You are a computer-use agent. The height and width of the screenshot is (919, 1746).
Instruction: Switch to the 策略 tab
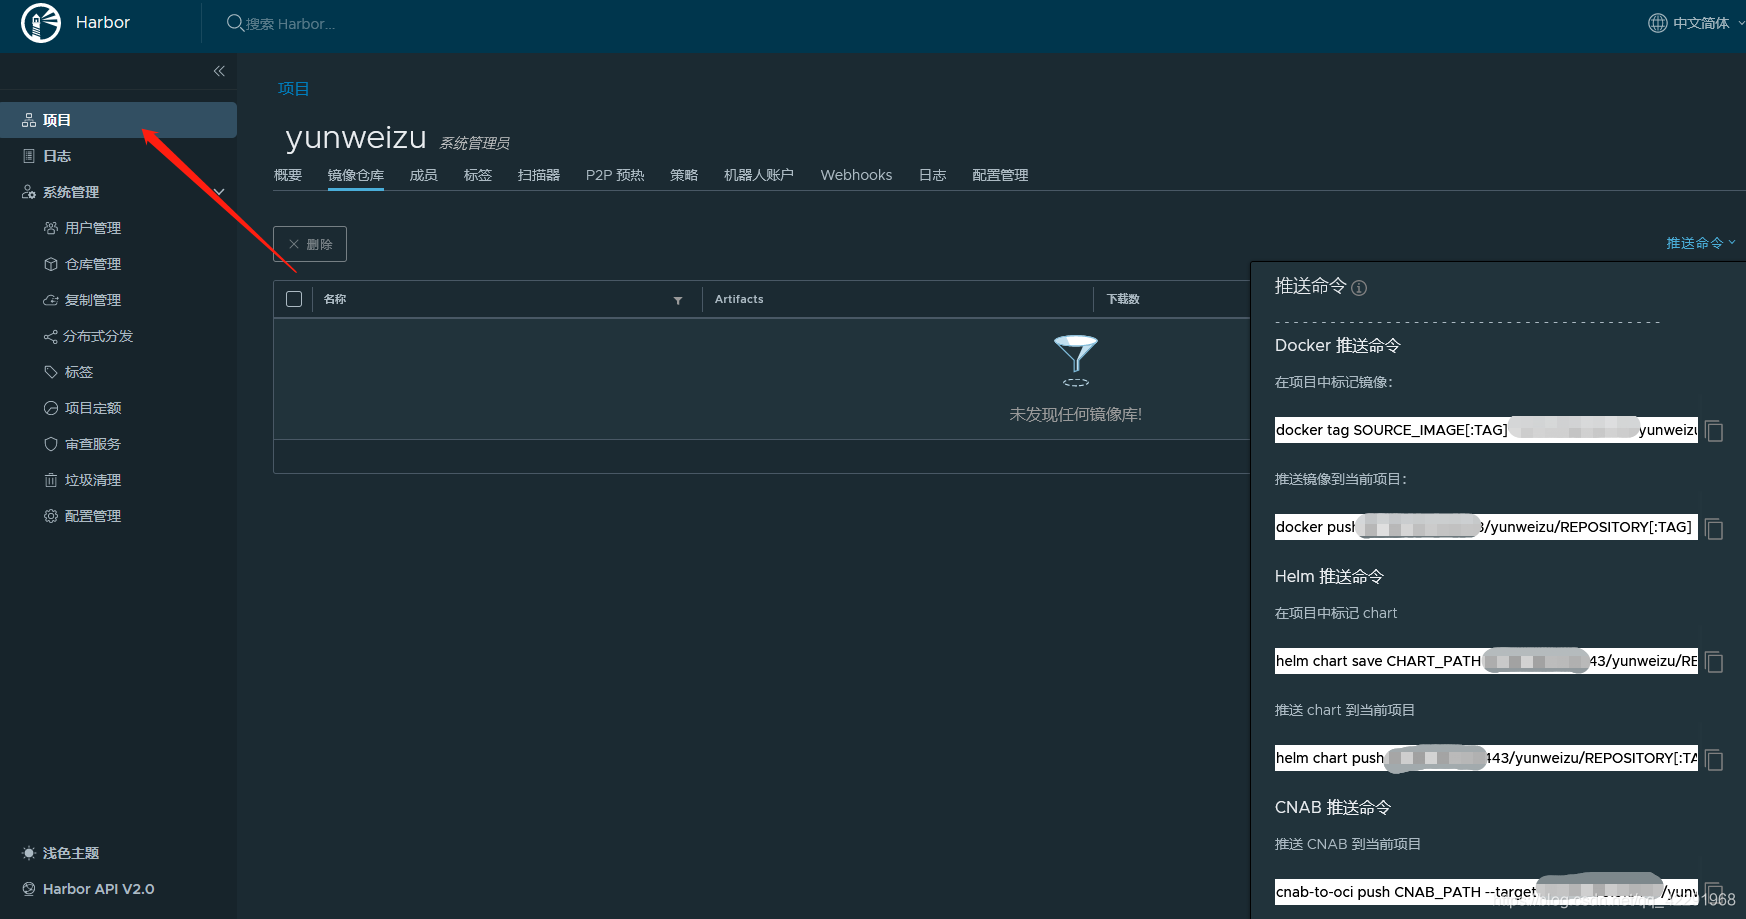point(684,175)
